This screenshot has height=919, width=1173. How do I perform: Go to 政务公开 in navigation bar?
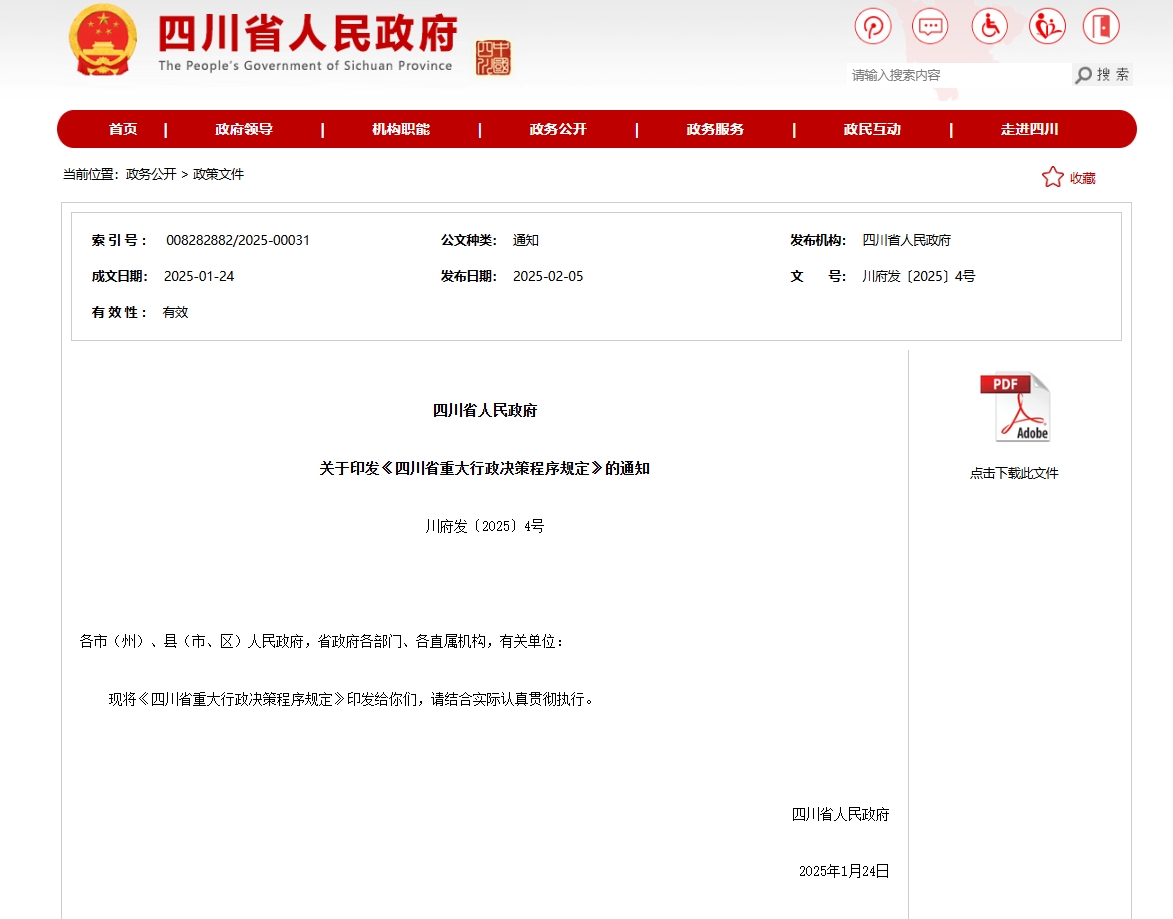coord(558,129)
